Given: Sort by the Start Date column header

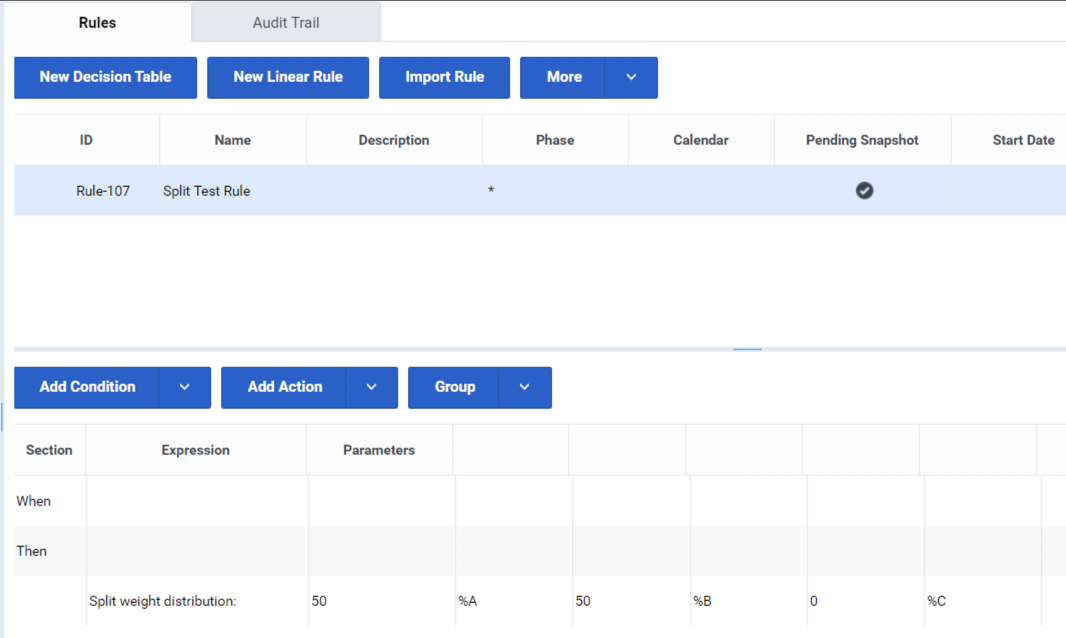Looking at the screenshot, I should 1023,141.
